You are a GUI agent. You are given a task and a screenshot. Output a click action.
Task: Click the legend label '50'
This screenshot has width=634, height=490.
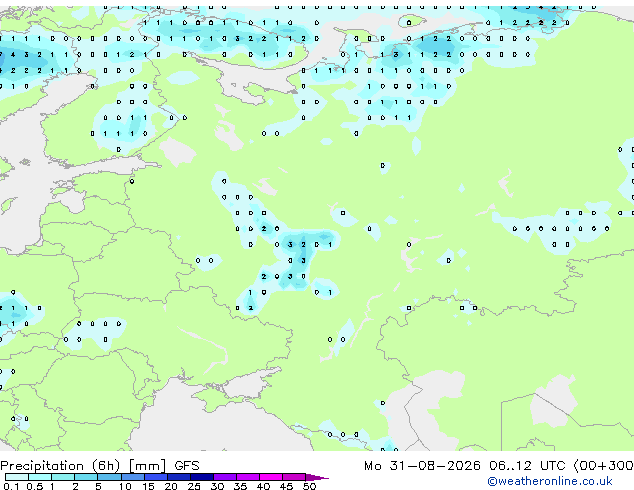coord(309,486)
